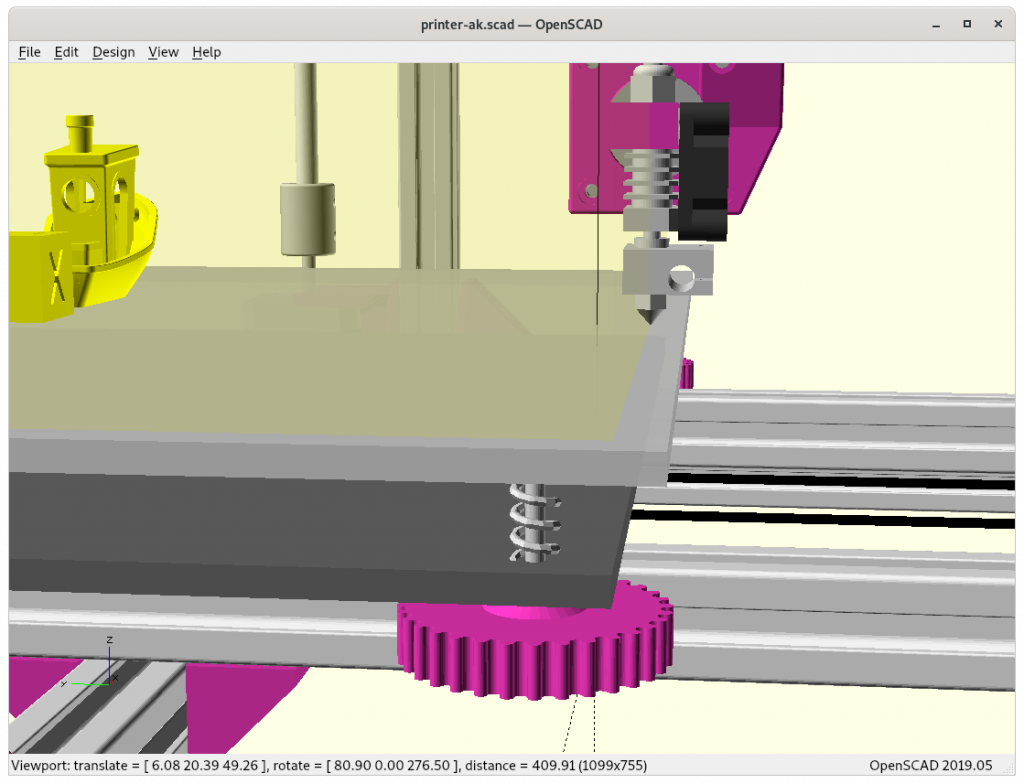Open the Edit menu
The width and height of the screenshot is (1024, 784).
click(66, 52)
